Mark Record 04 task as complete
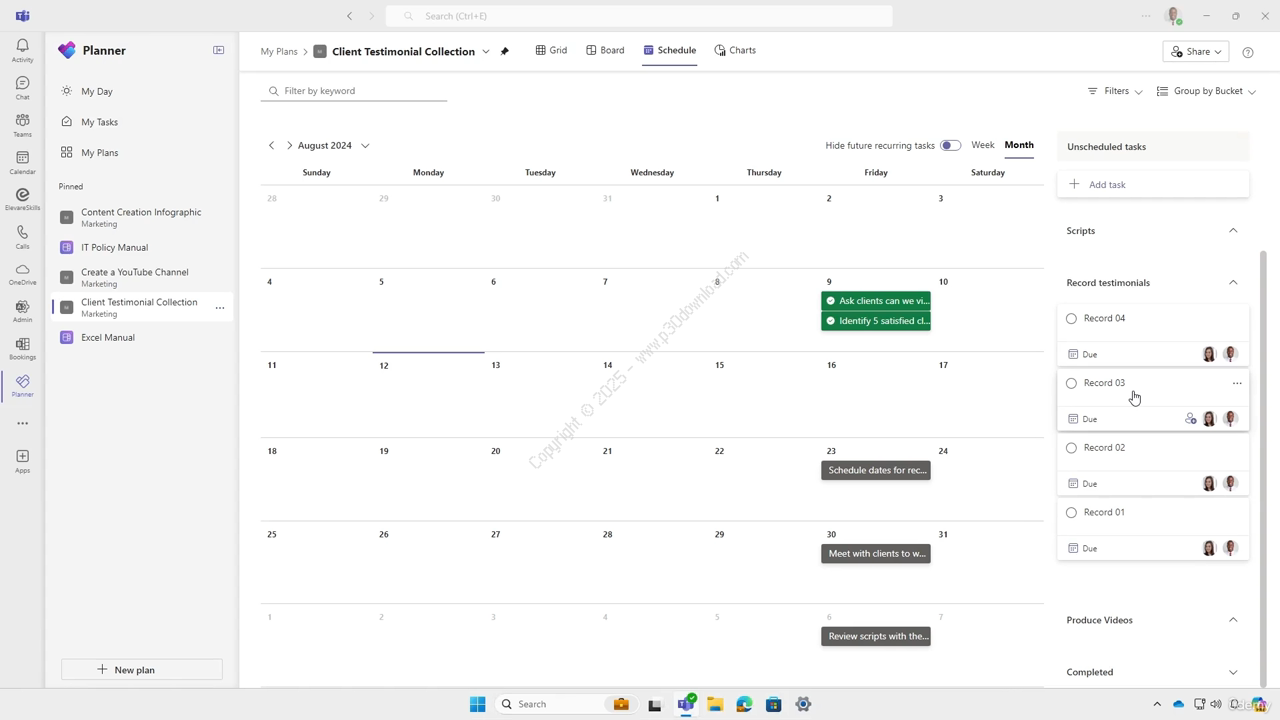 1071,319
